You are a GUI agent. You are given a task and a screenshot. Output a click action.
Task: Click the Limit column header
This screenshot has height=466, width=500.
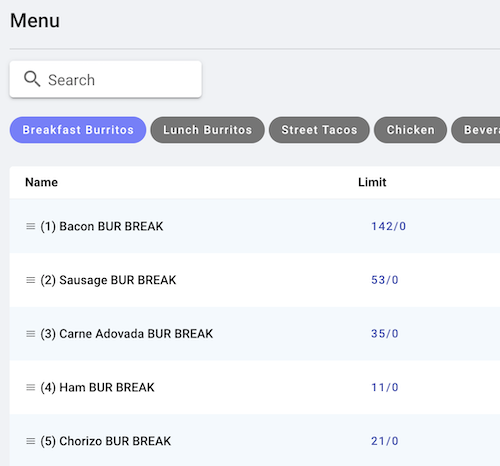pos(372,182)
